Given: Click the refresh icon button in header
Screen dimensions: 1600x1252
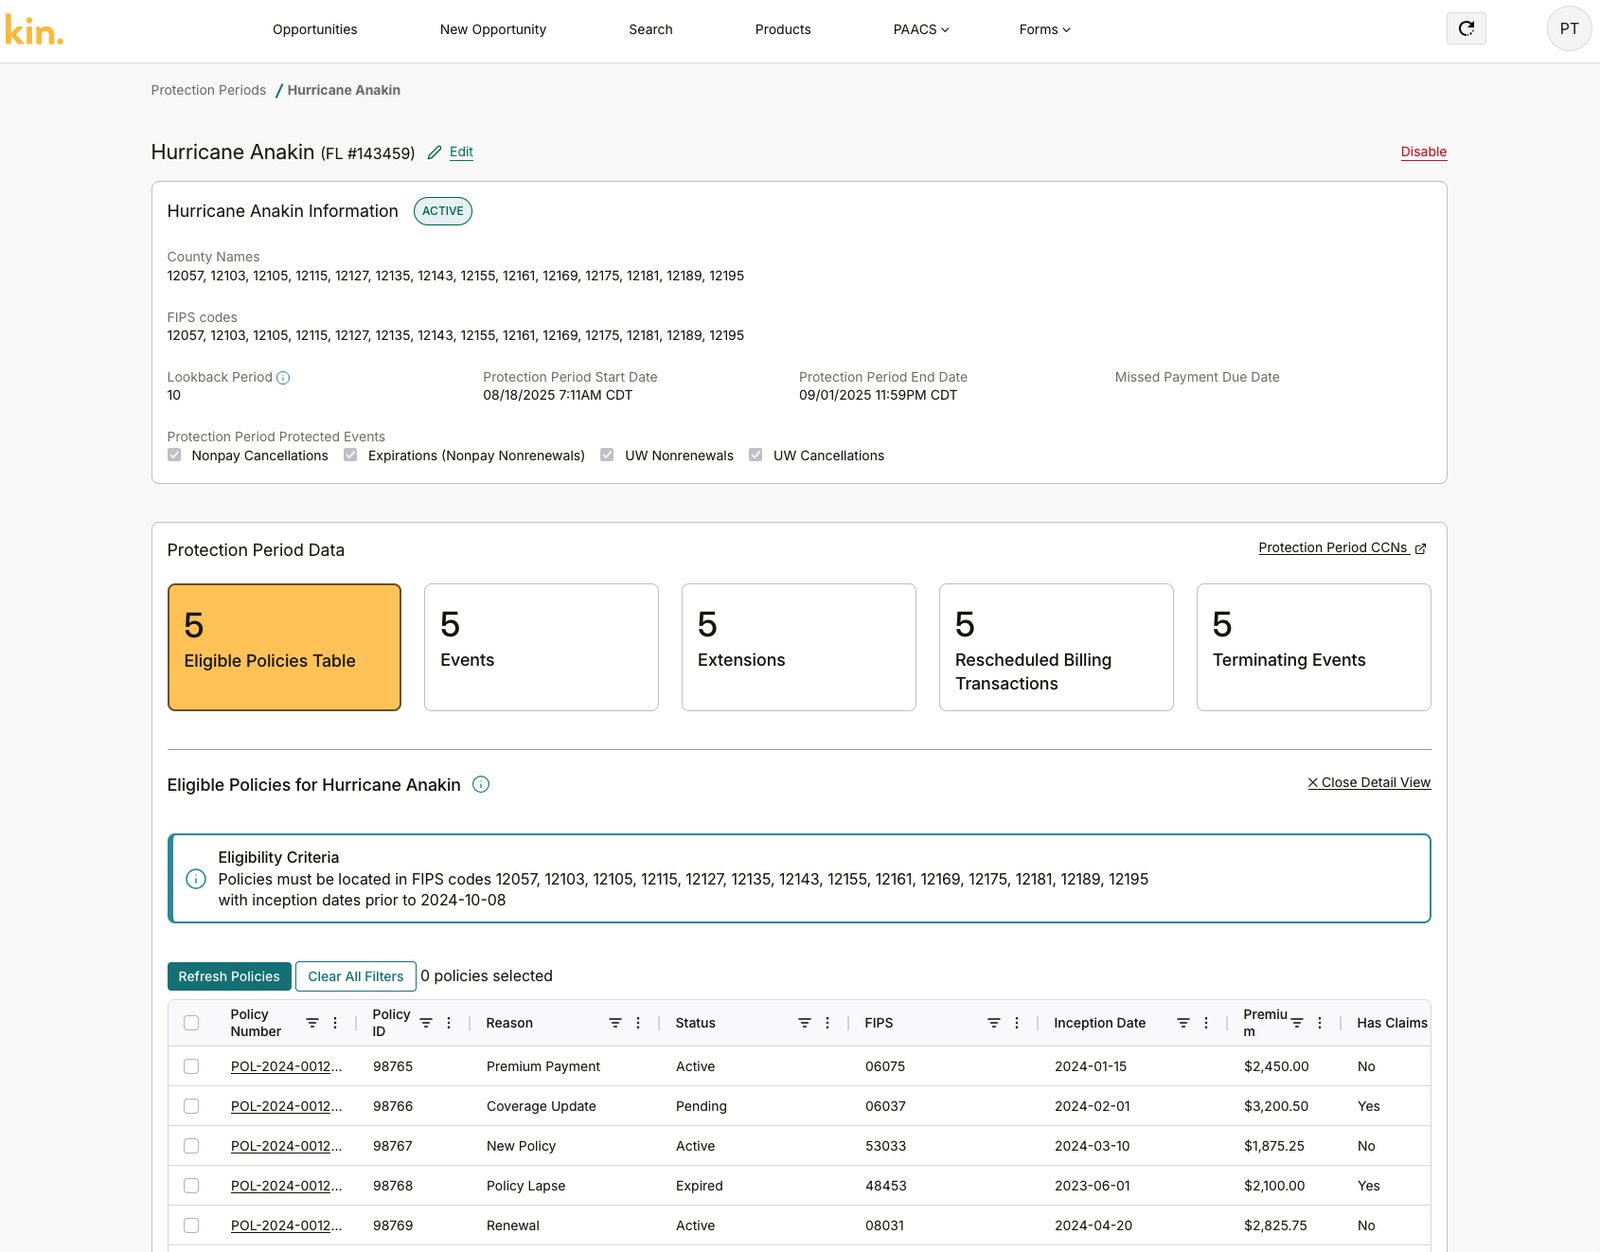Looking at the screenshot, I should tap(1466, 29).
